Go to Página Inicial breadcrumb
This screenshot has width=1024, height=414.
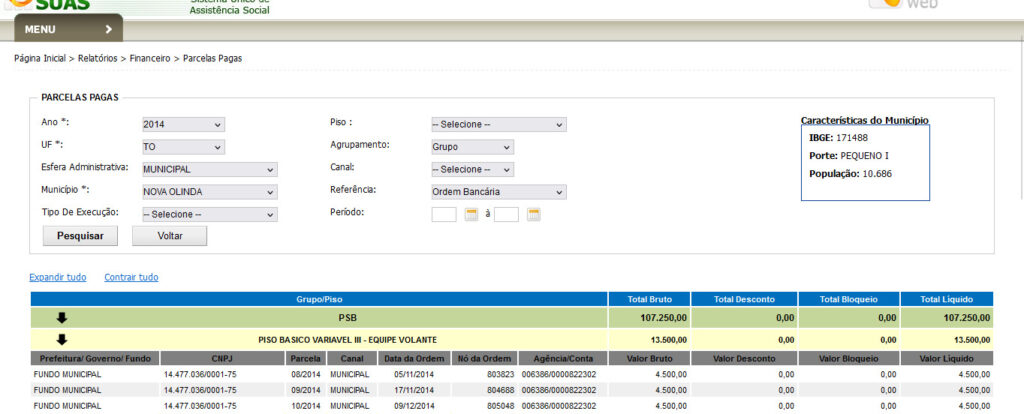40,58
